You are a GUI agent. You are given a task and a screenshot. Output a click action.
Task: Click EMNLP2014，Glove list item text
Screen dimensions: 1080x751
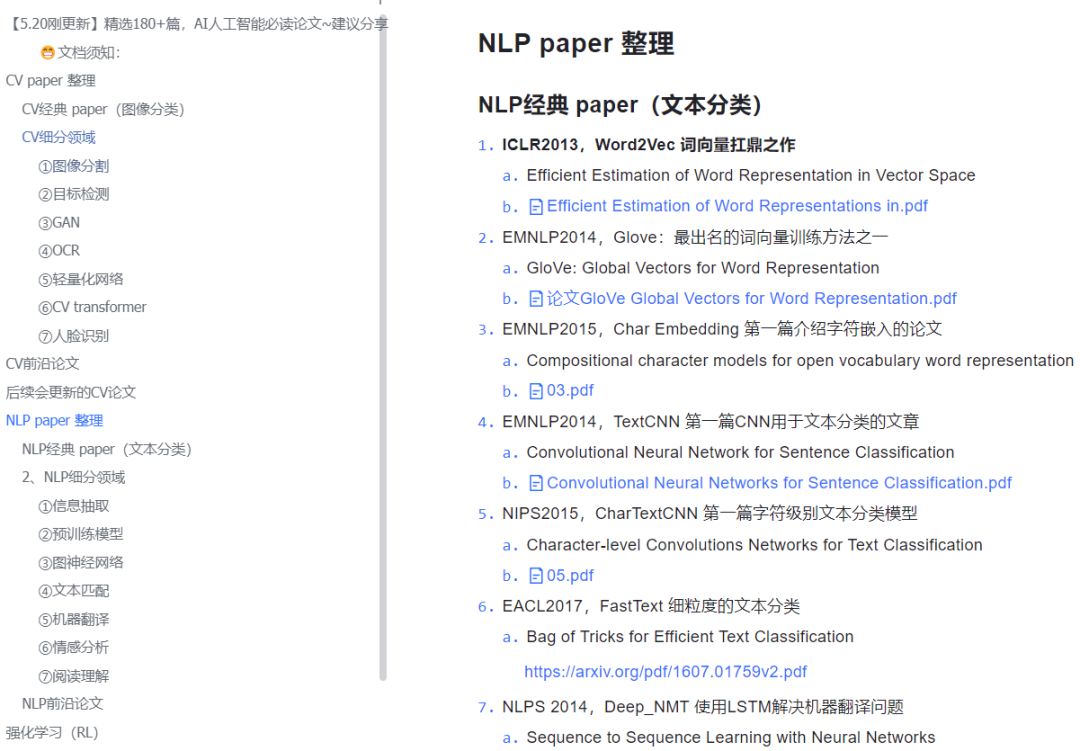pos(695,238)
